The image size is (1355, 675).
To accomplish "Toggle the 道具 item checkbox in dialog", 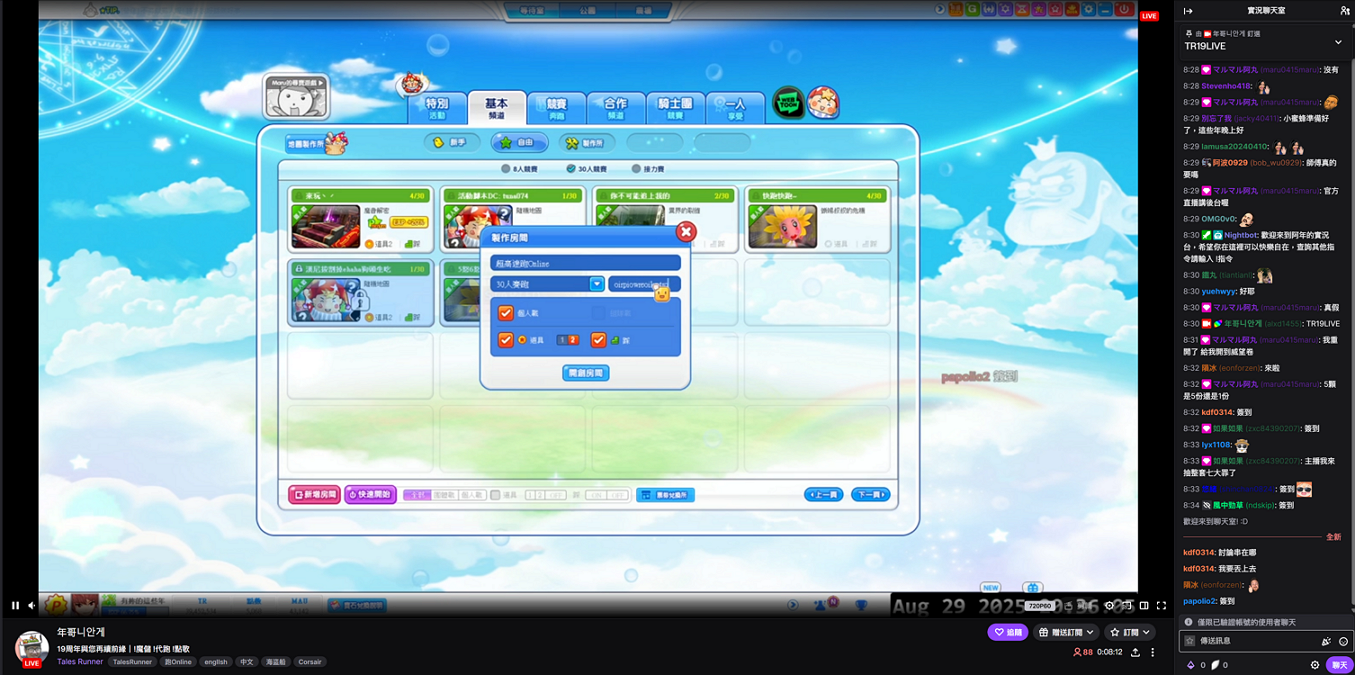I will click(x=506, y=340).
